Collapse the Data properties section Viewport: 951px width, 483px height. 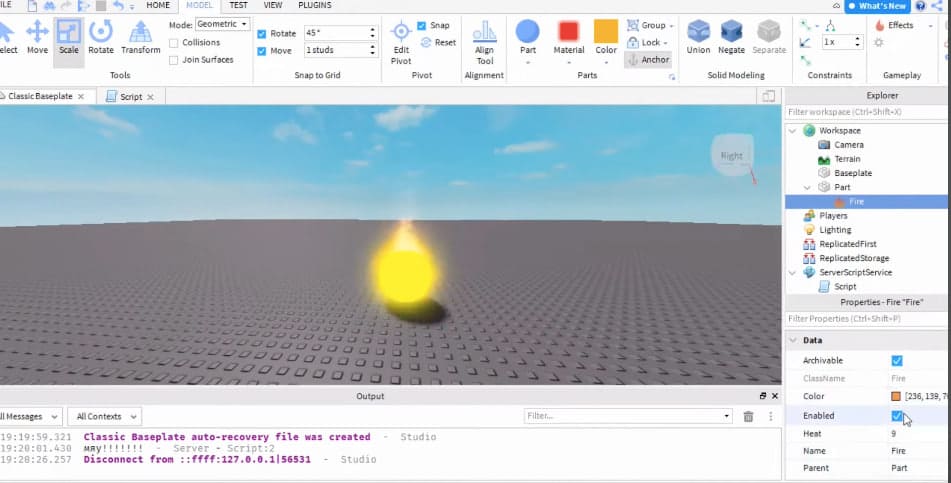coord(792,340)
